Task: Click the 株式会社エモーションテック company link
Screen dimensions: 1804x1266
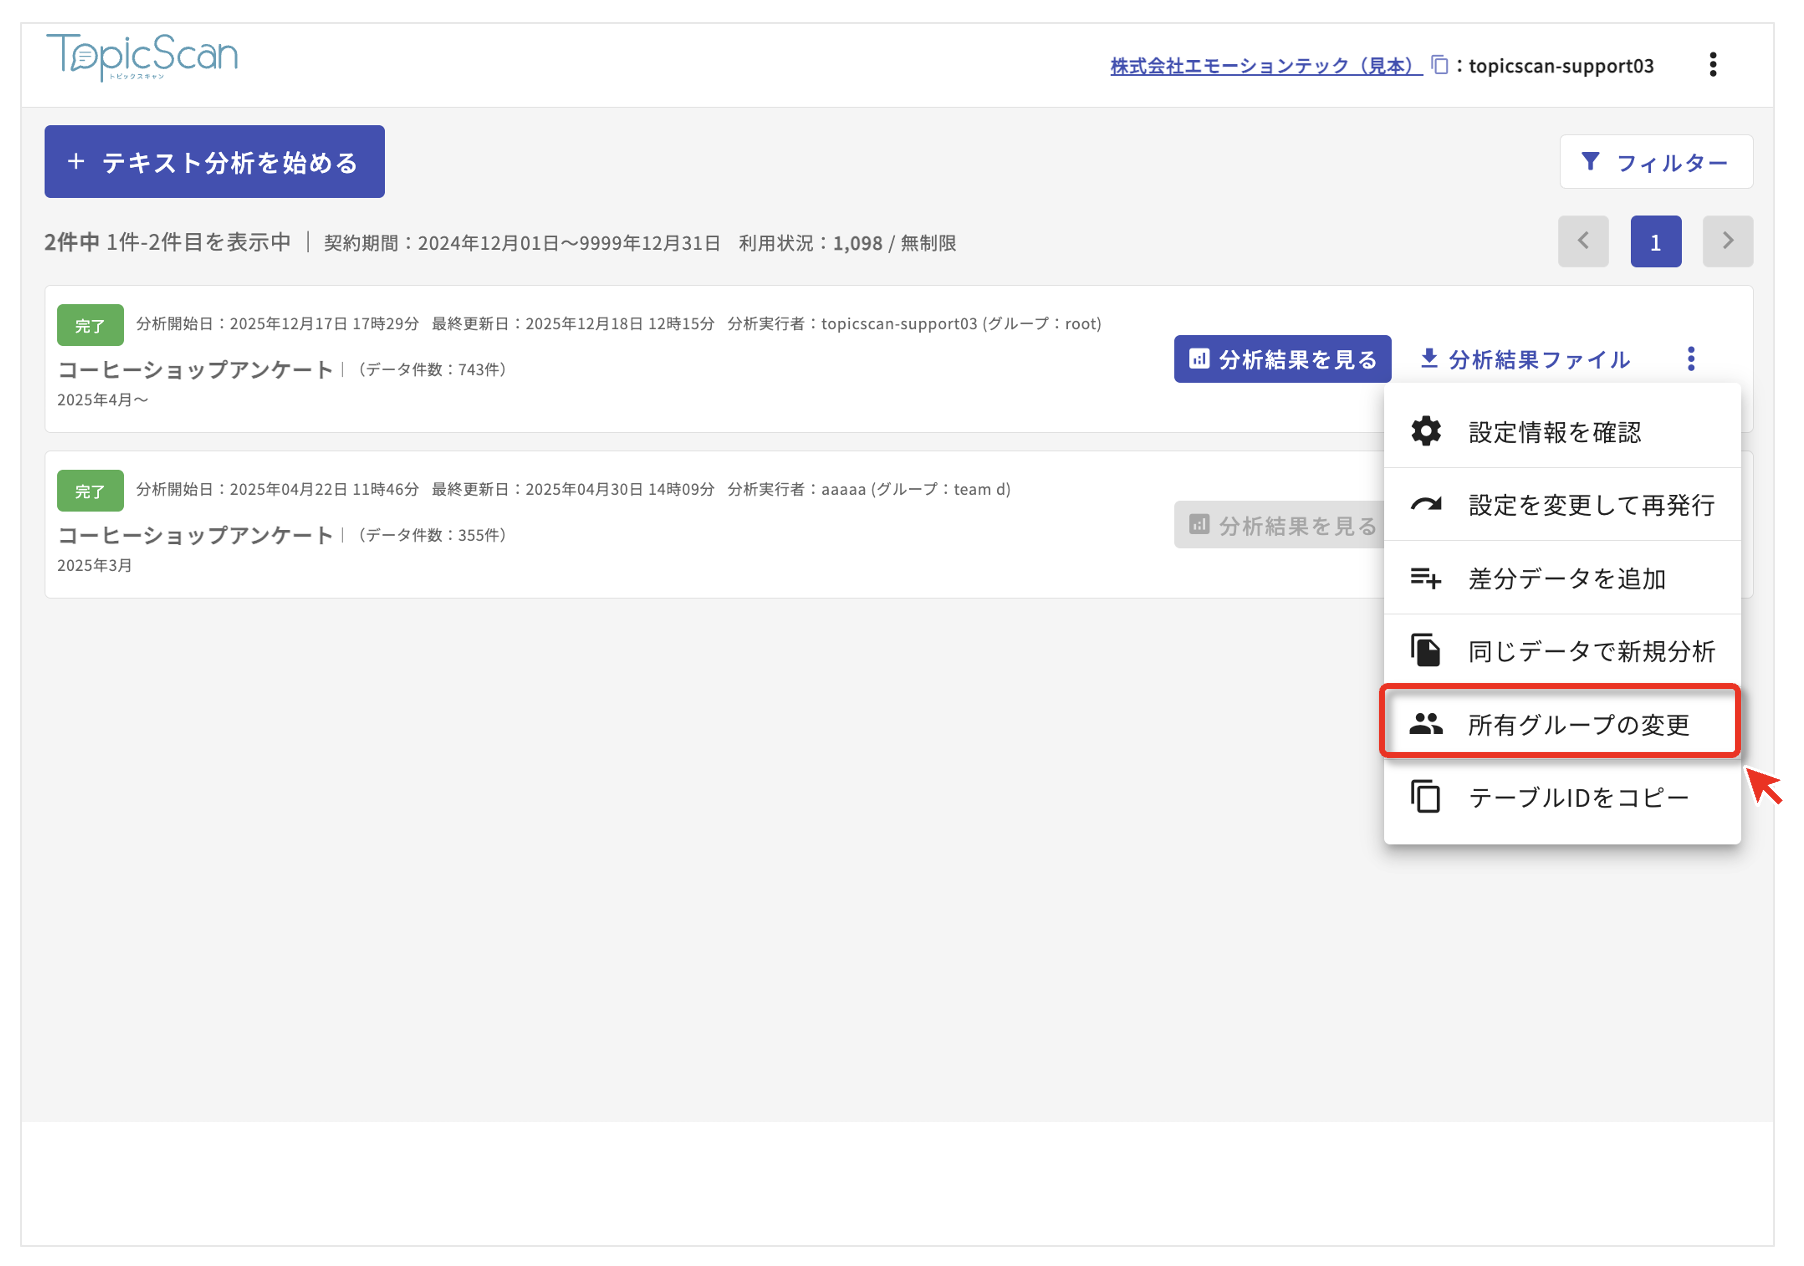Action: pos(1265,66)
